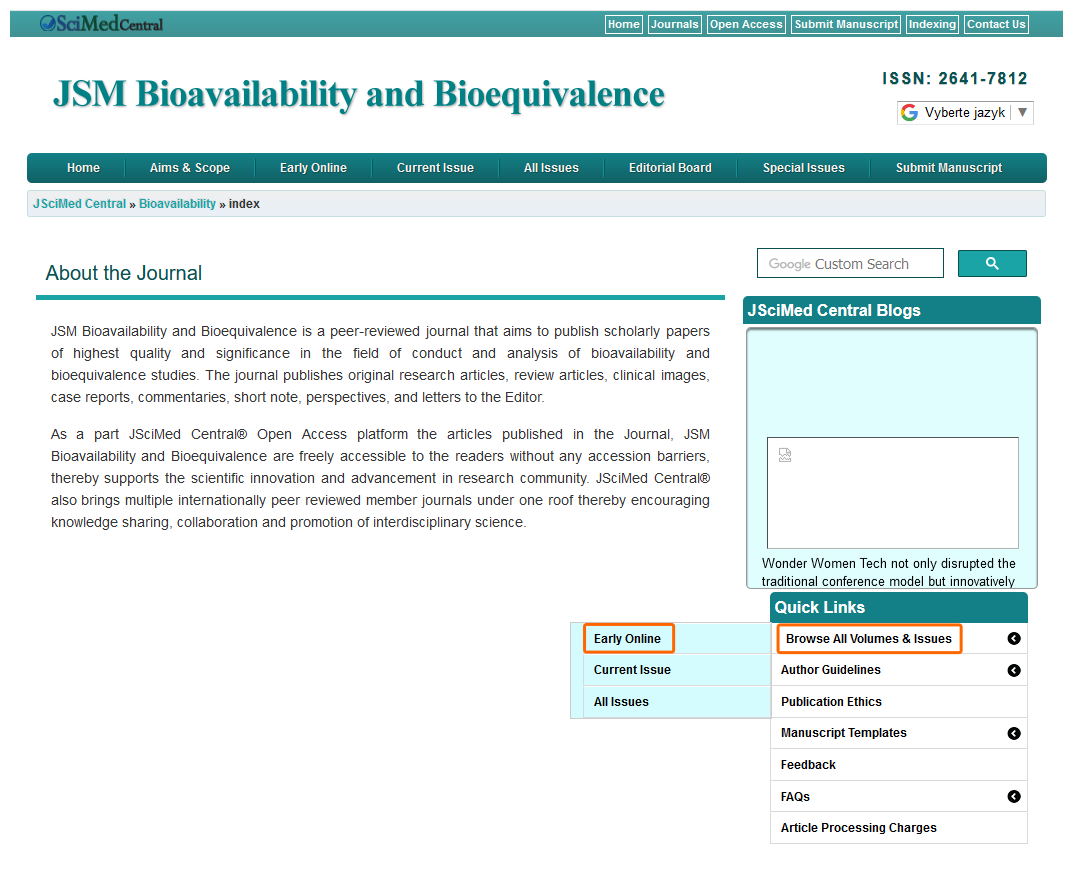The image size is (1073, 870).
Task: Open the Article Processing Charges link
Action: click(859, 828)
